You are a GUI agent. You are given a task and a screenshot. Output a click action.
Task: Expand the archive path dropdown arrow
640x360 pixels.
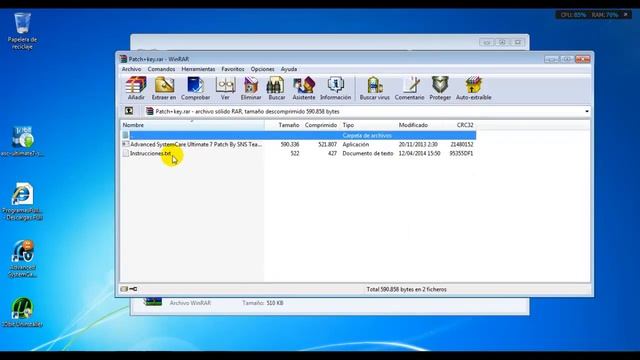(x=587, y=111)
